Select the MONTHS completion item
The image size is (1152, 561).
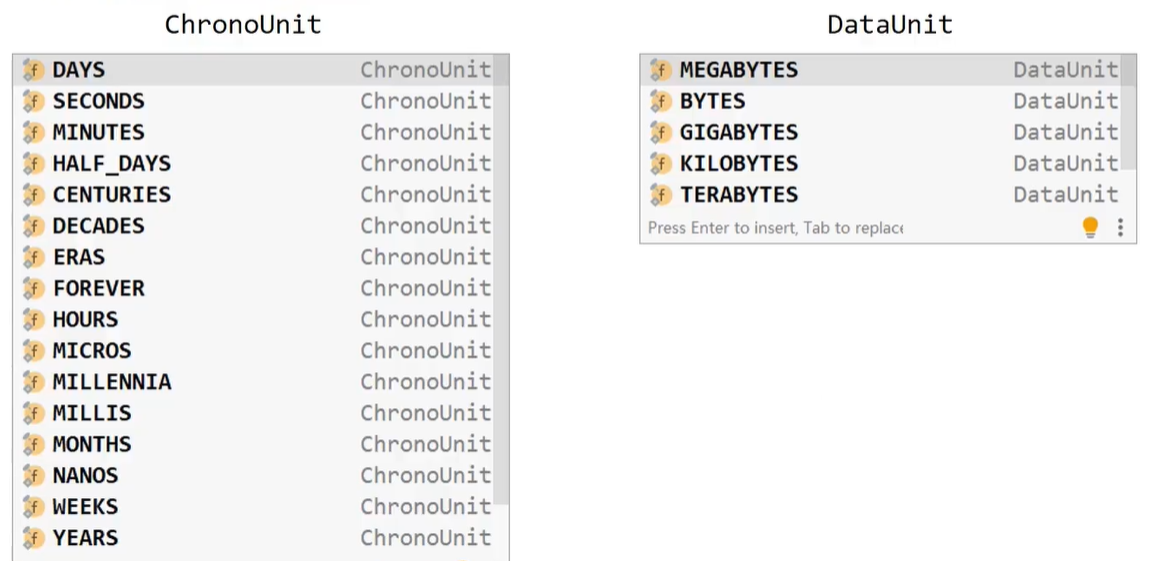tap(253, 444)
